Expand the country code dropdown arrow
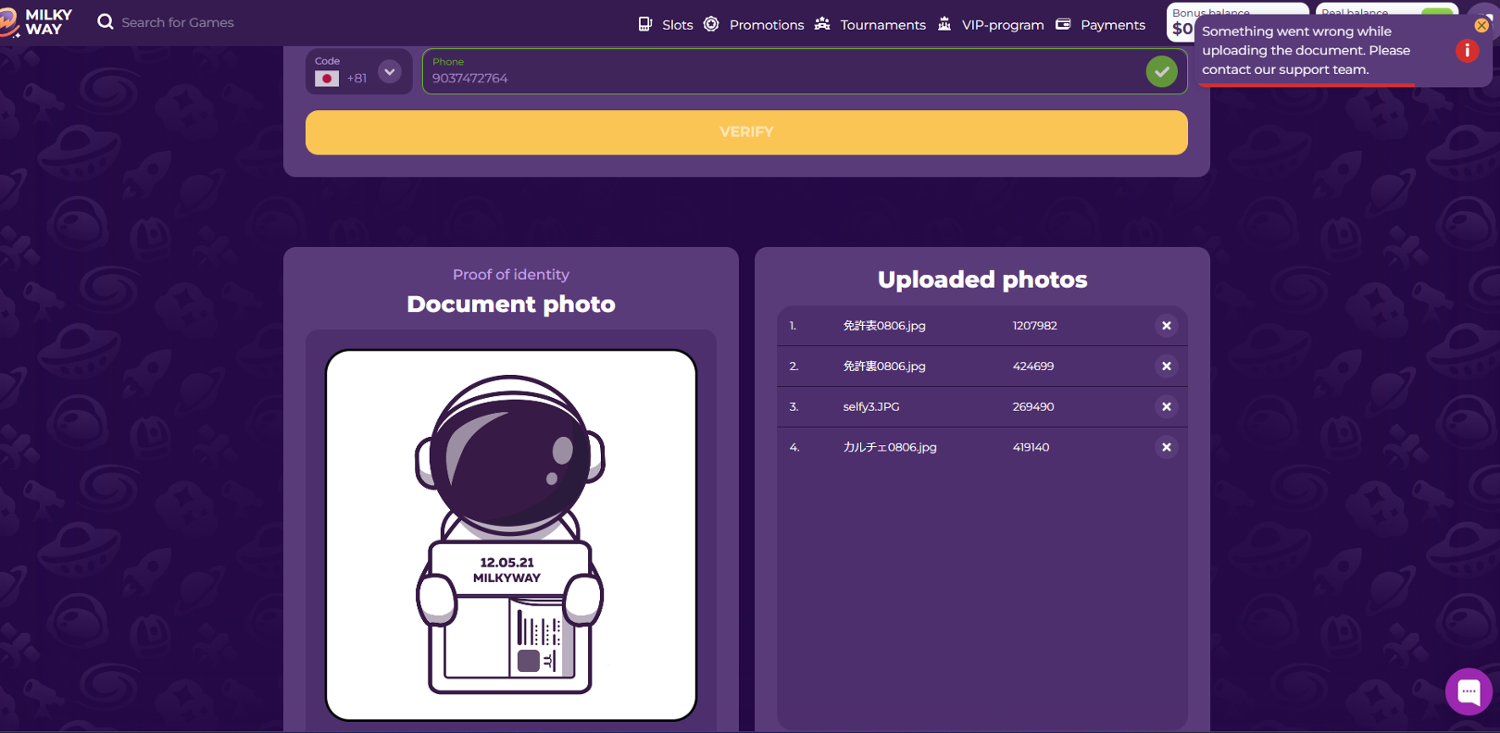Viewport: 1500px width, 733px height. [389, 72]
